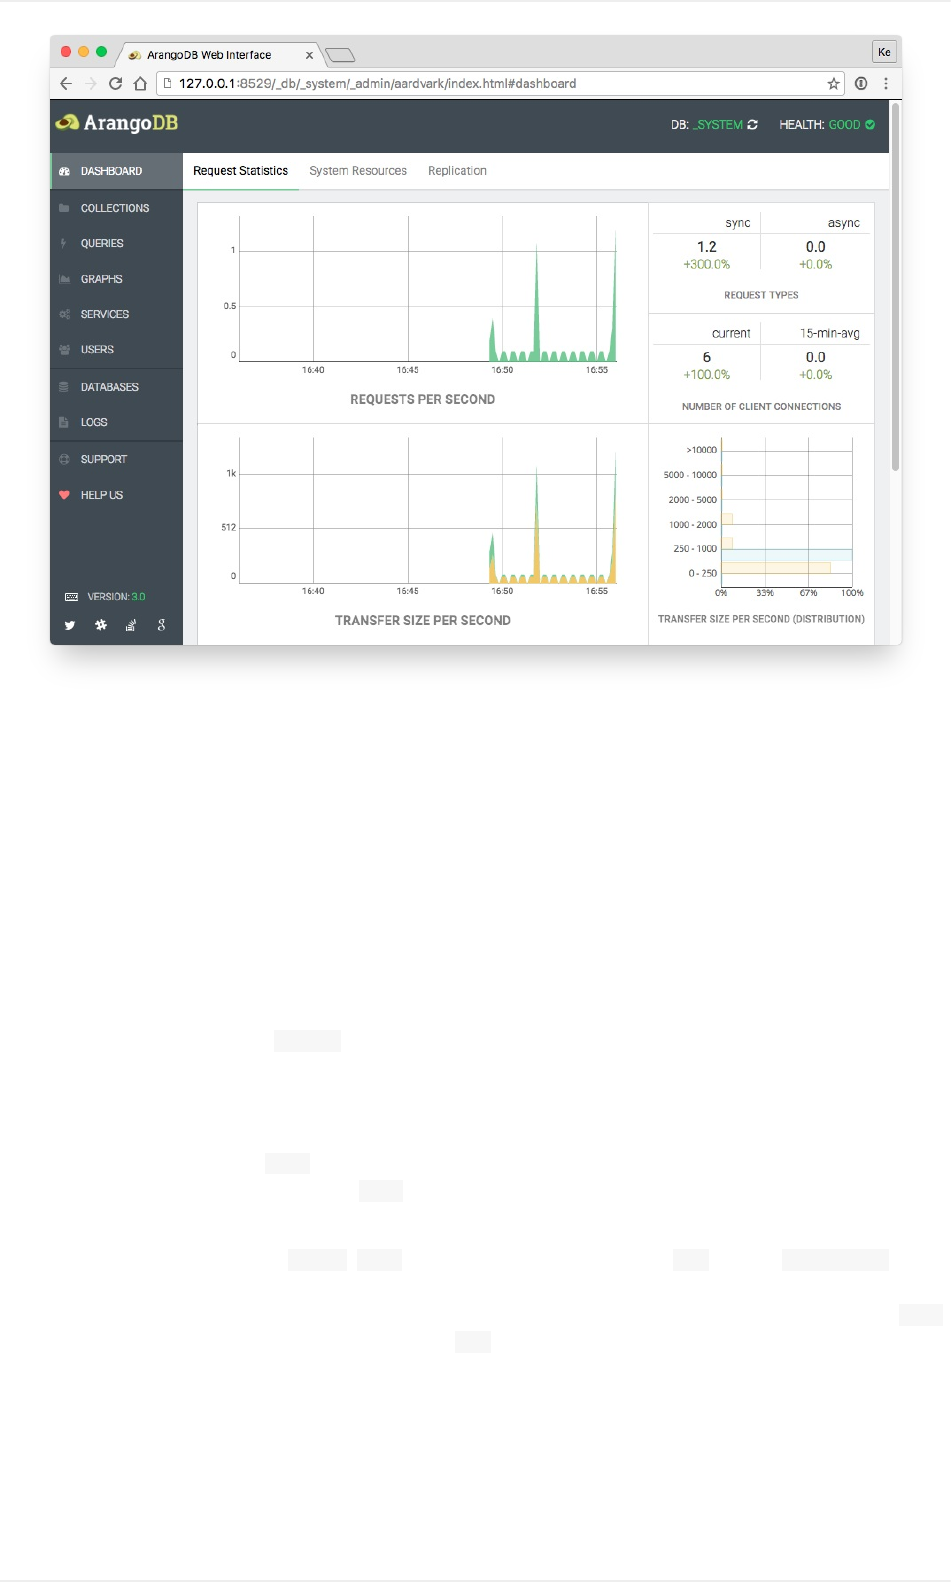Open a new browser tab
Viewport: 951px width, 1582px height.
(341, 55)
